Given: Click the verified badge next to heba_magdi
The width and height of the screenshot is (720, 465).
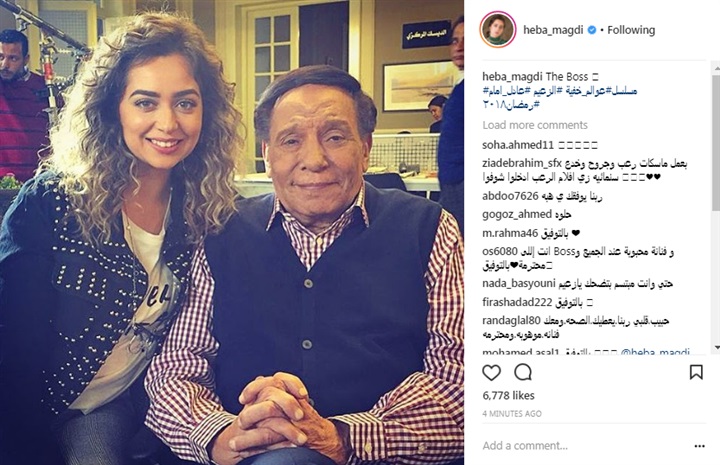Looking at the screenshot, I should [x=592, y=30].
